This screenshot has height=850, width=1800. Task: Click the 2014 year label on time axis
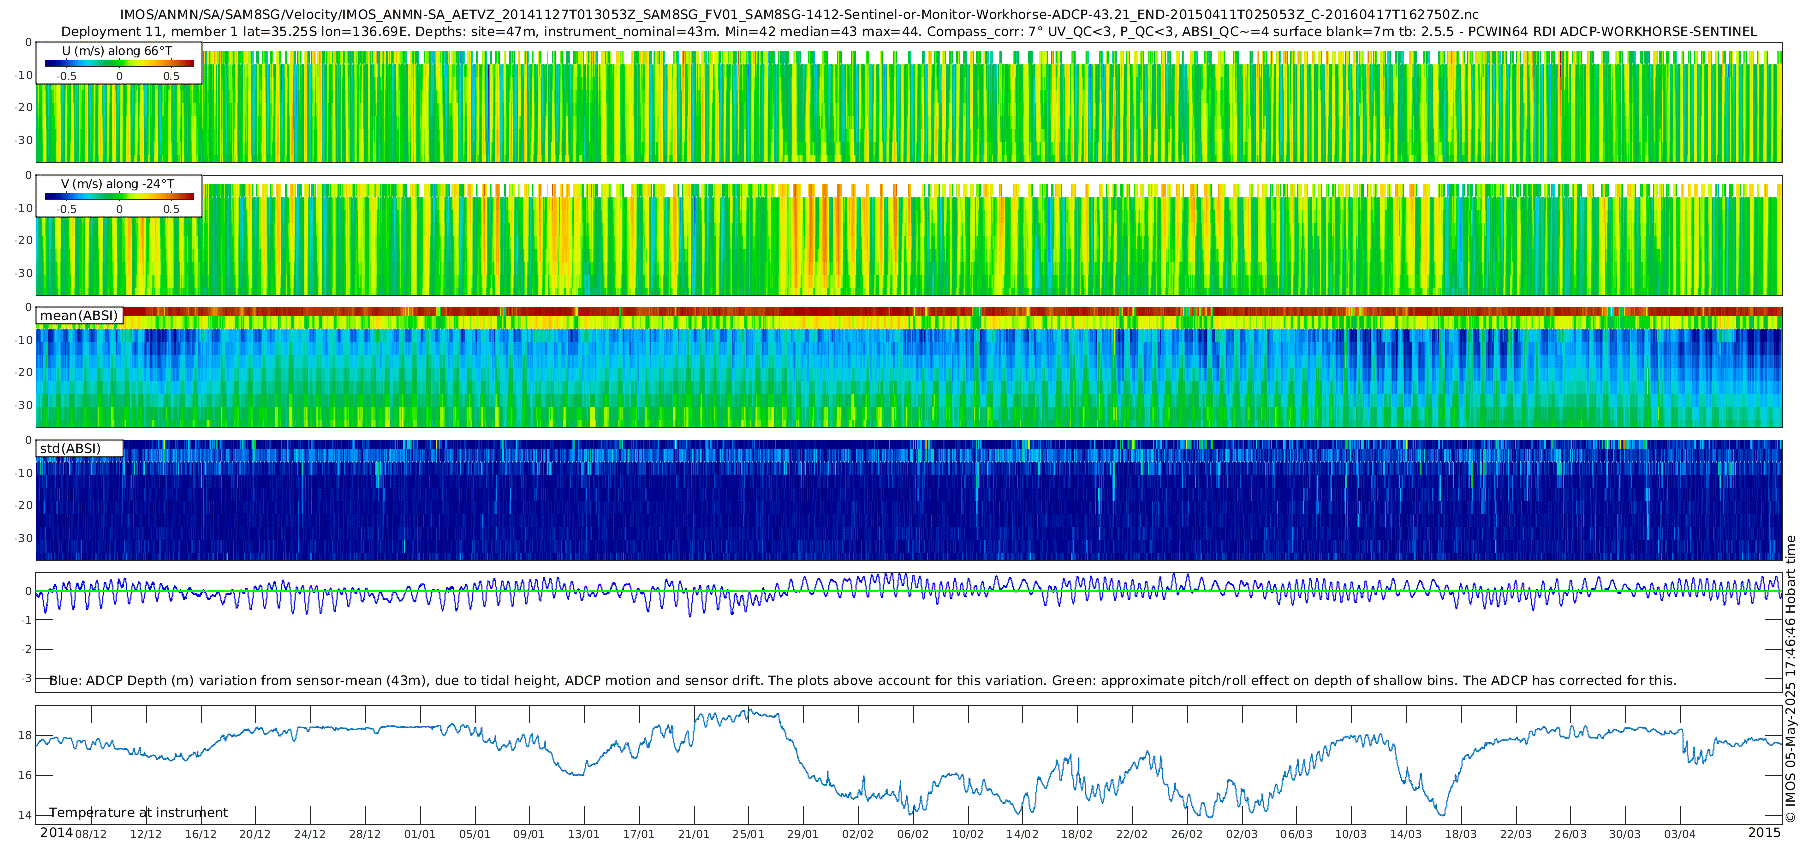pyautogui.click(x=56, y=833)
